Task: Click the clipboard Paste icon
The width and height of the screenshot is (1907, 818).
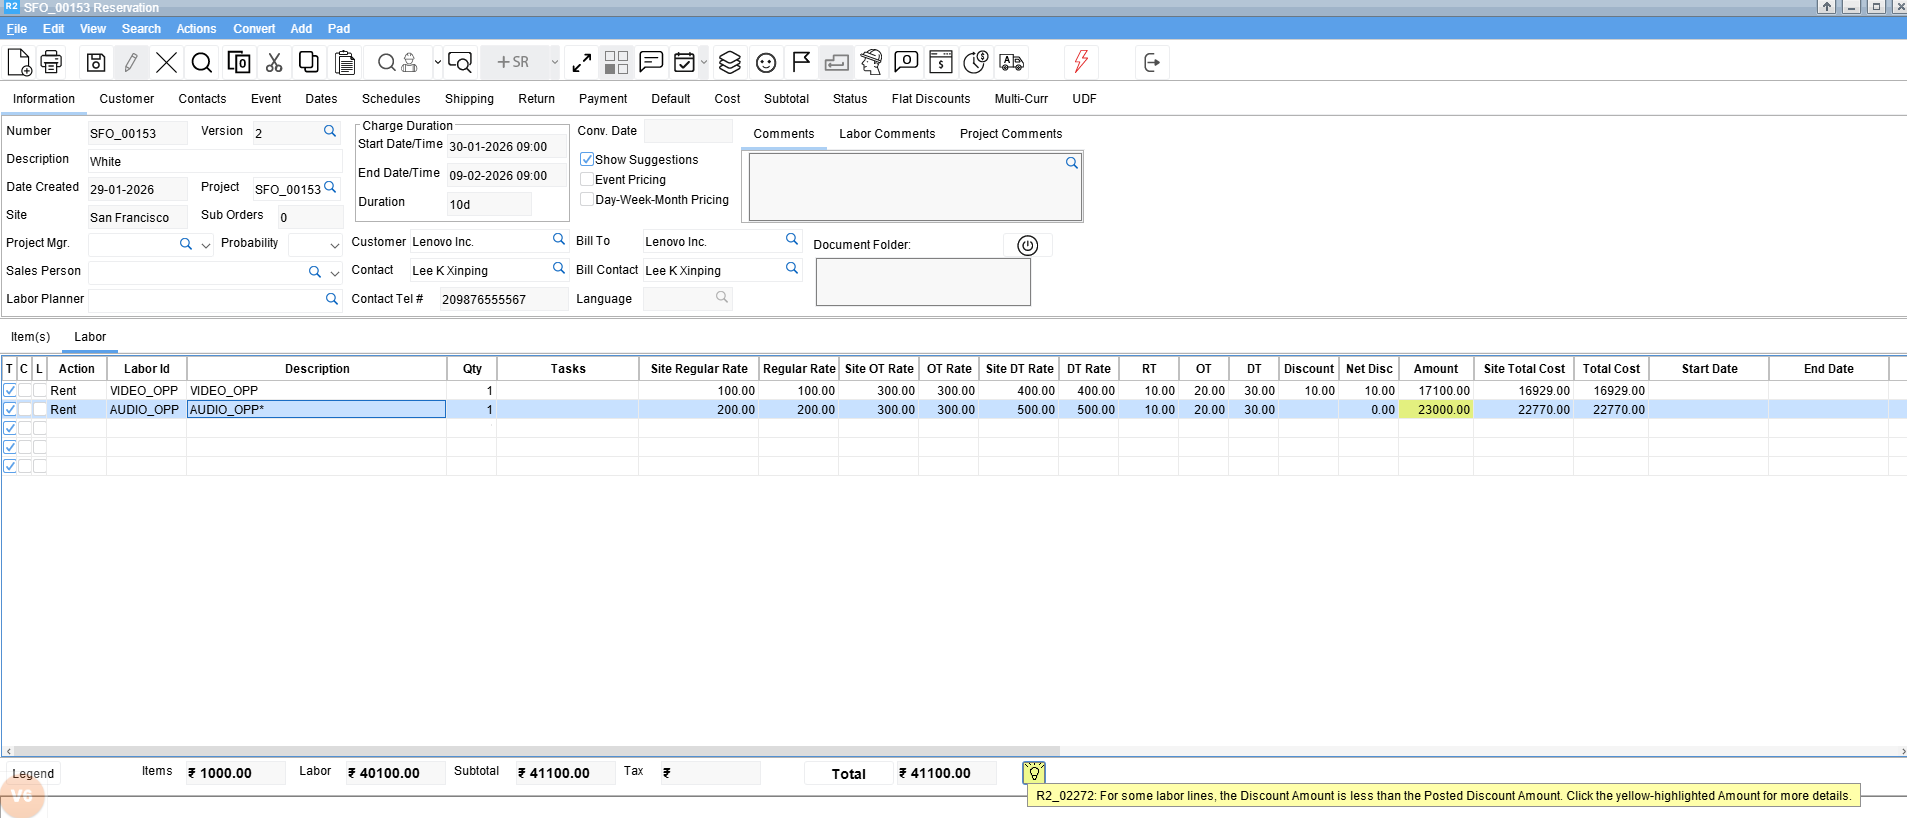Action: (x=345, y=62)
